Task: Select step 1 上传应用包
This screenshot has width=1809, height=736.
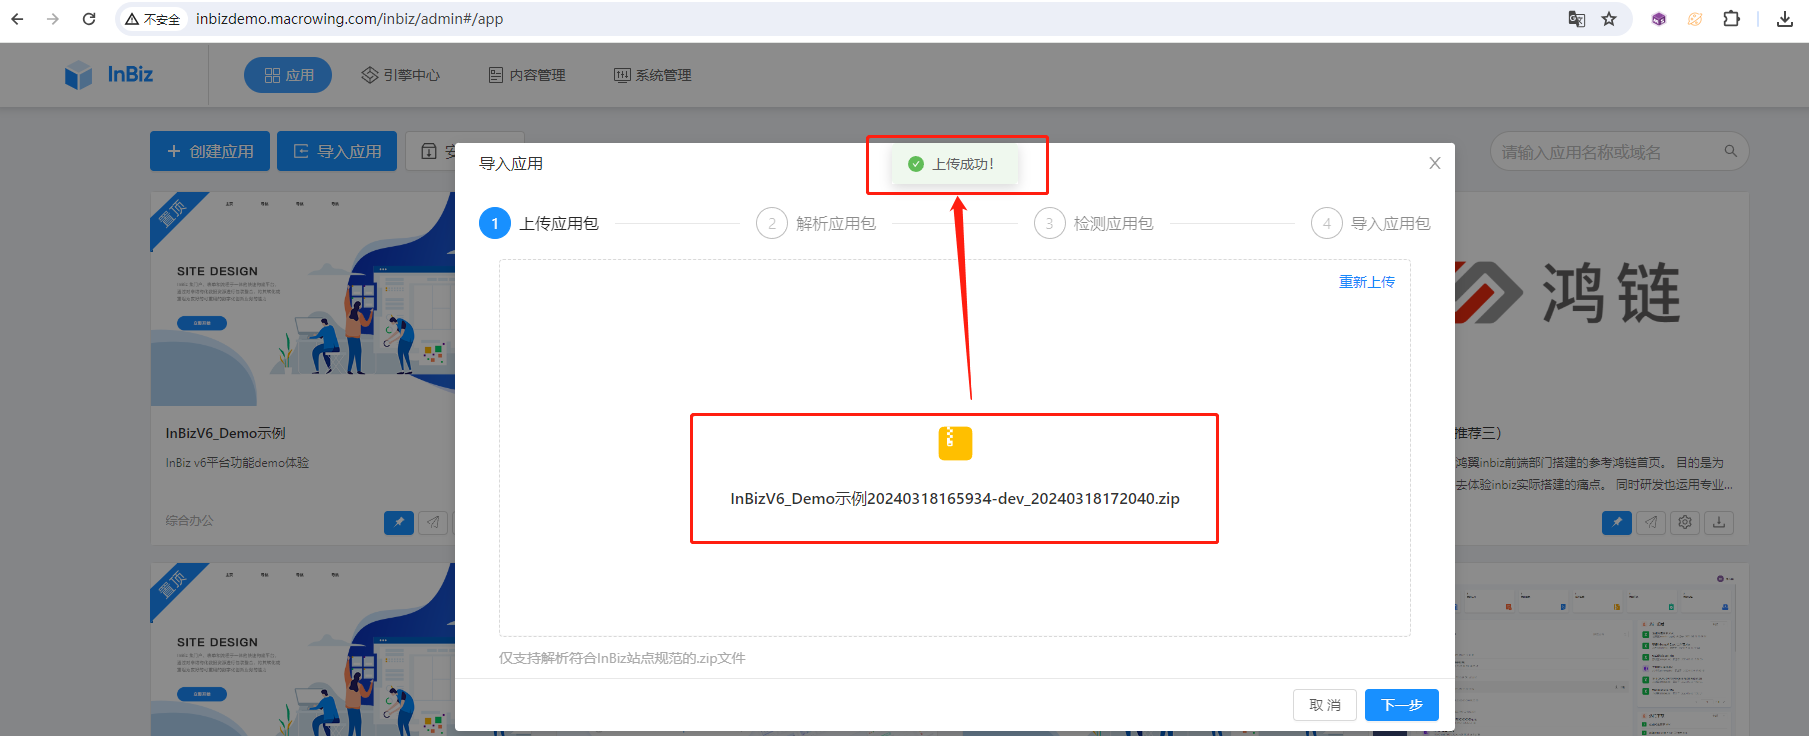Action: pos(539,223)
